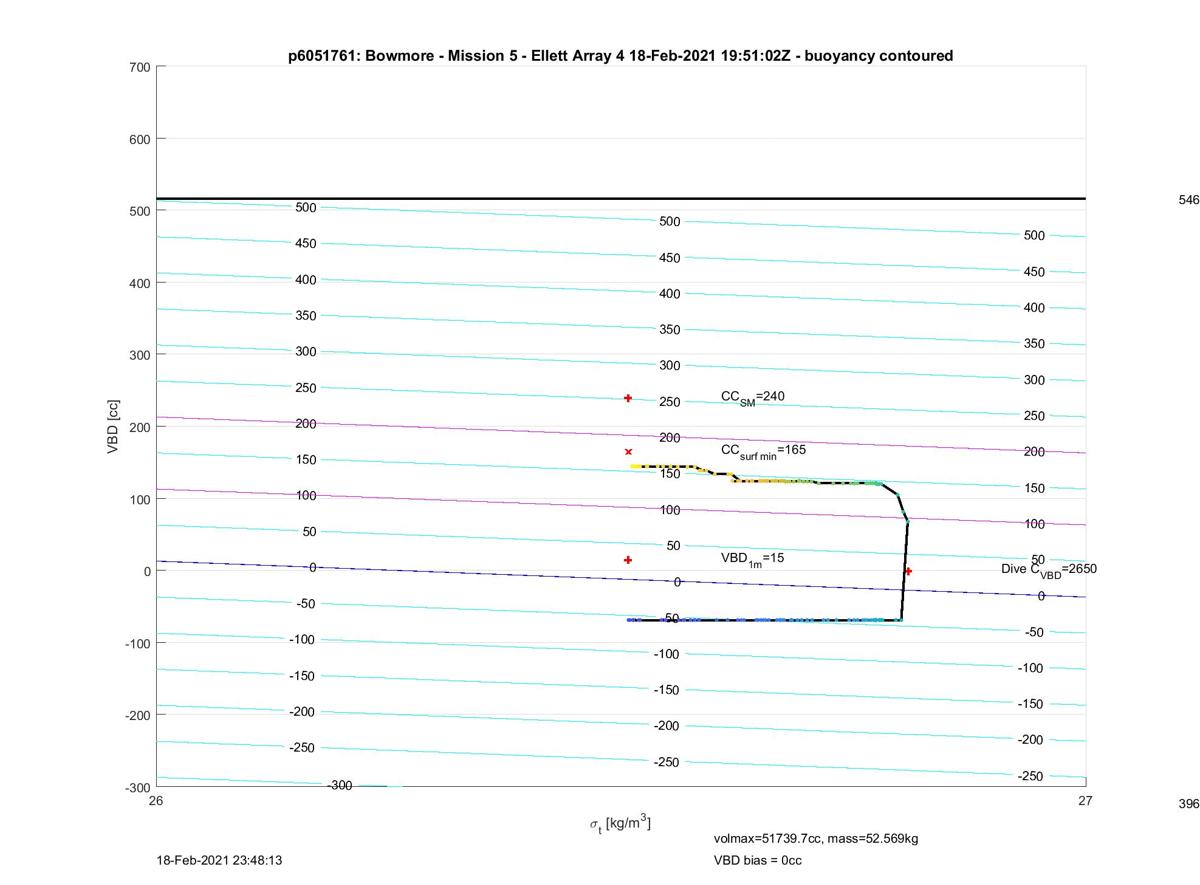Click the "CC SM=240" annotation
Screen dimensions: 1200x885
pyautogui.click(x=753, y=398)
